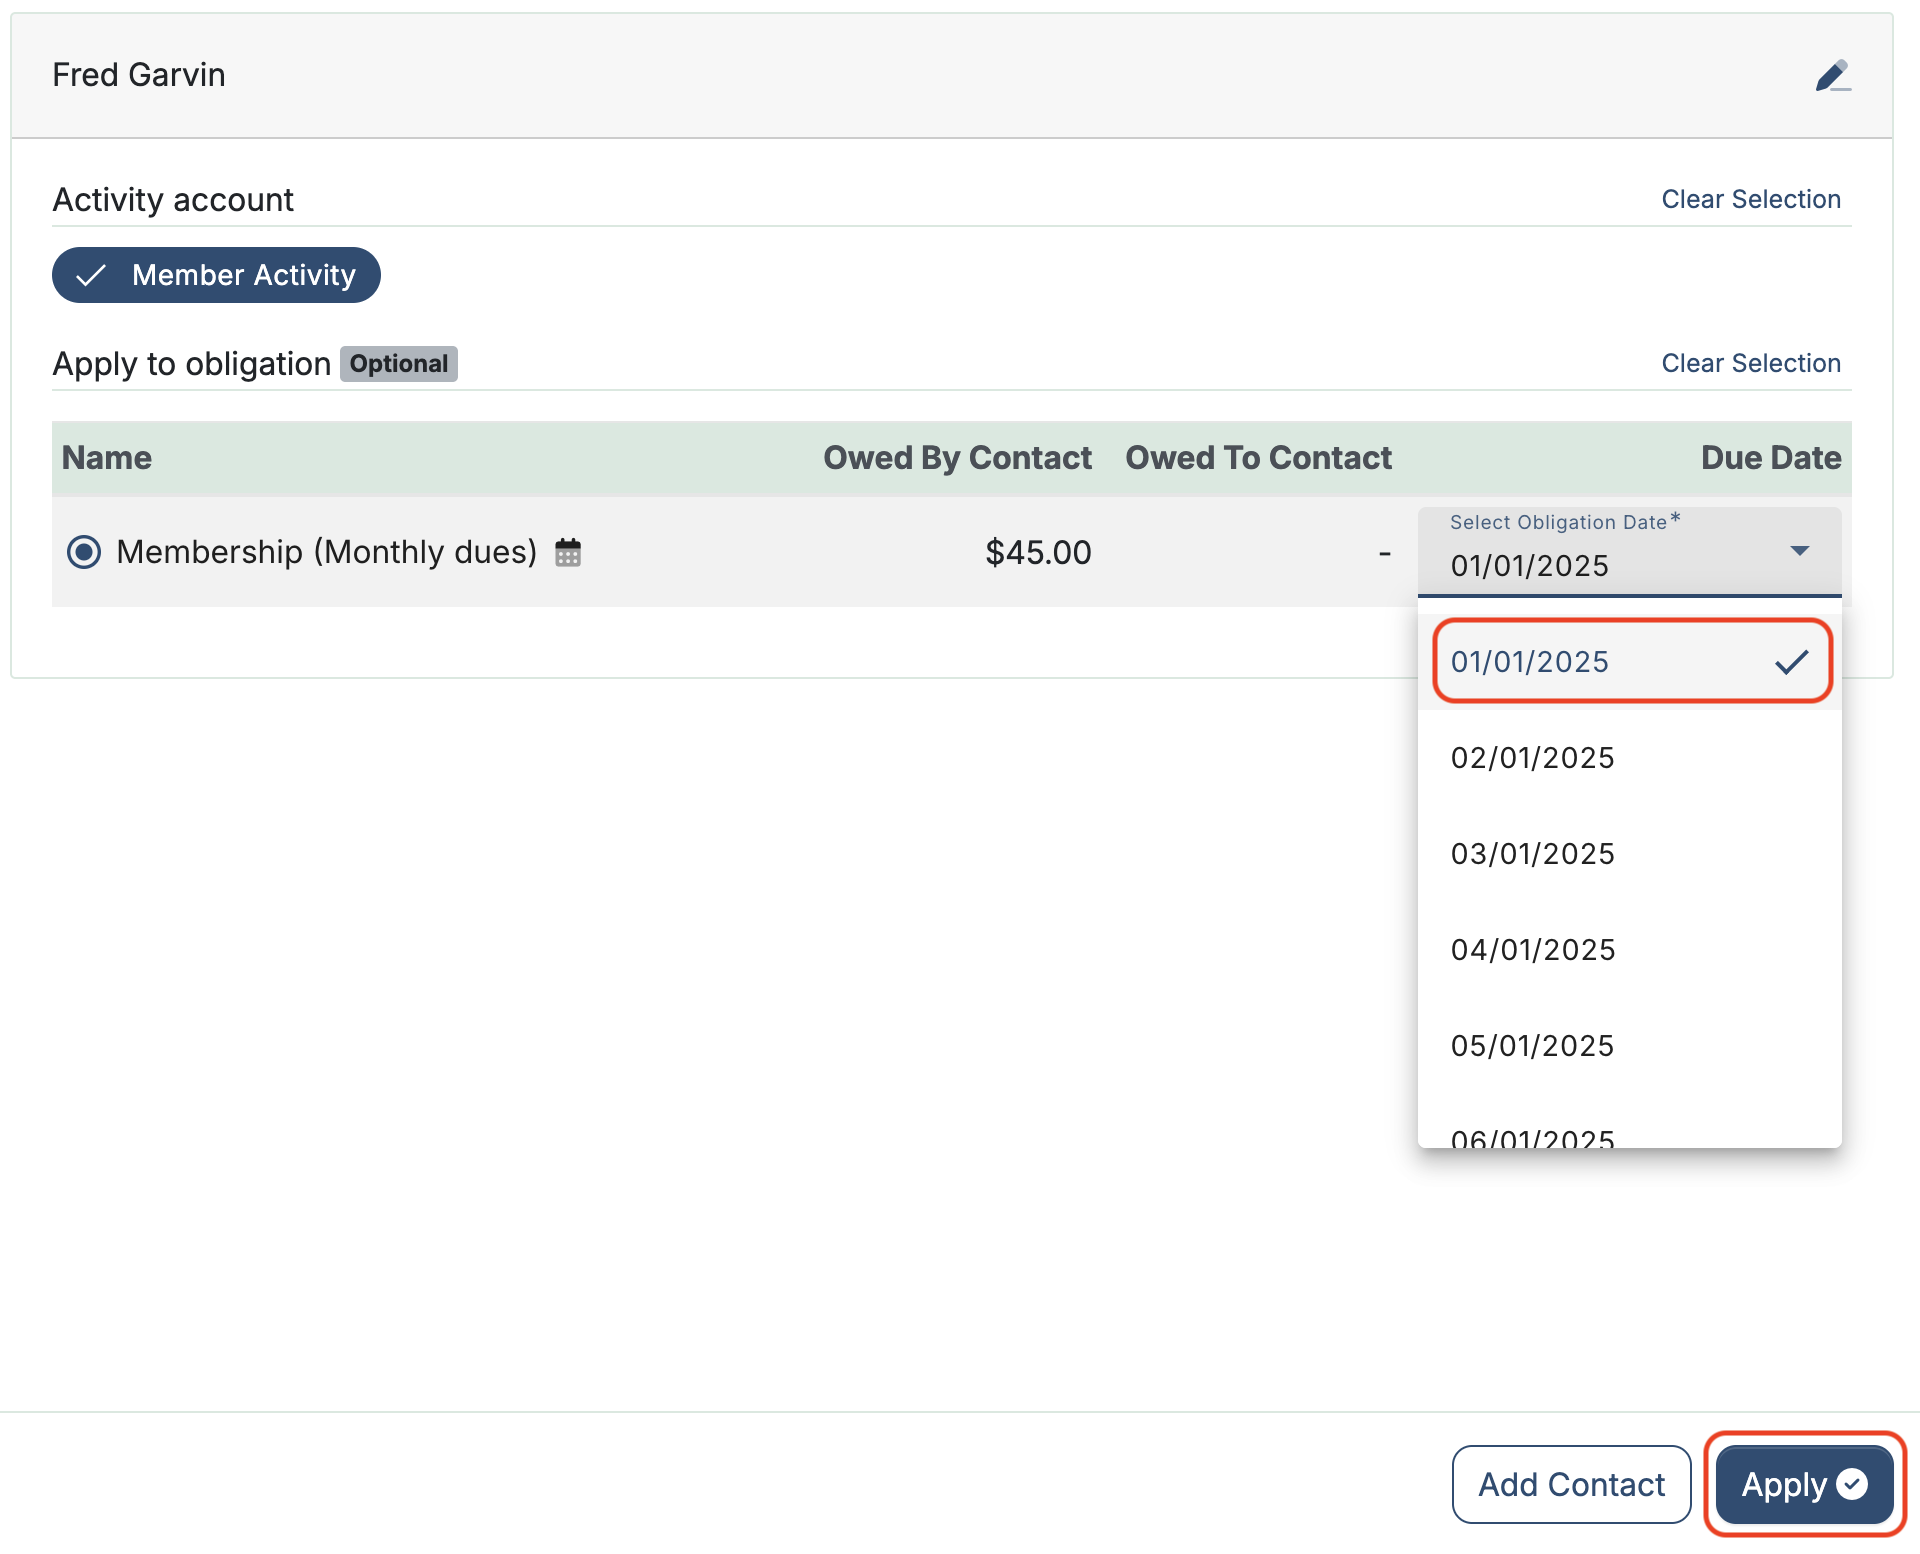This screenshot has width=1920, height=1554.
Task: Select the highlighted 01/01/2025 option
Action: 1530,662
